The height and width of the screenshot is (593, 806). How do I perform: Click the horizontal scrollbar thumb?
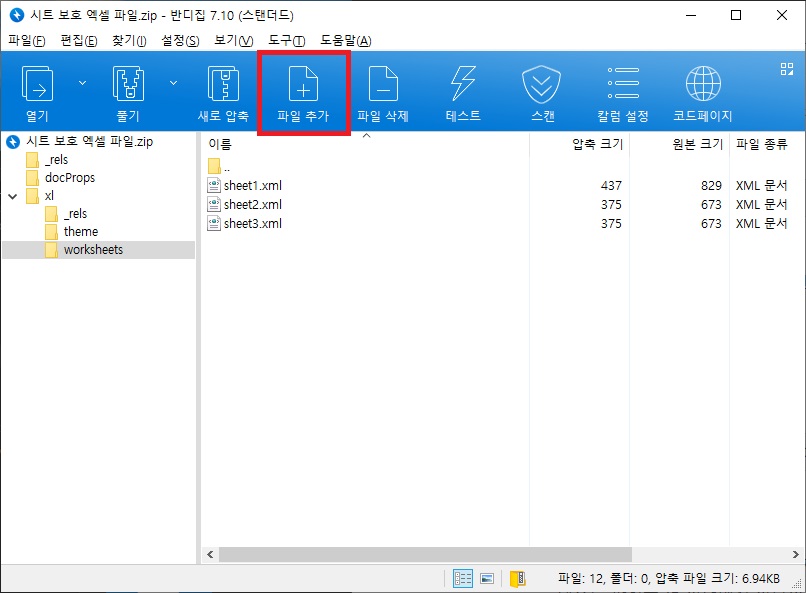425,554
